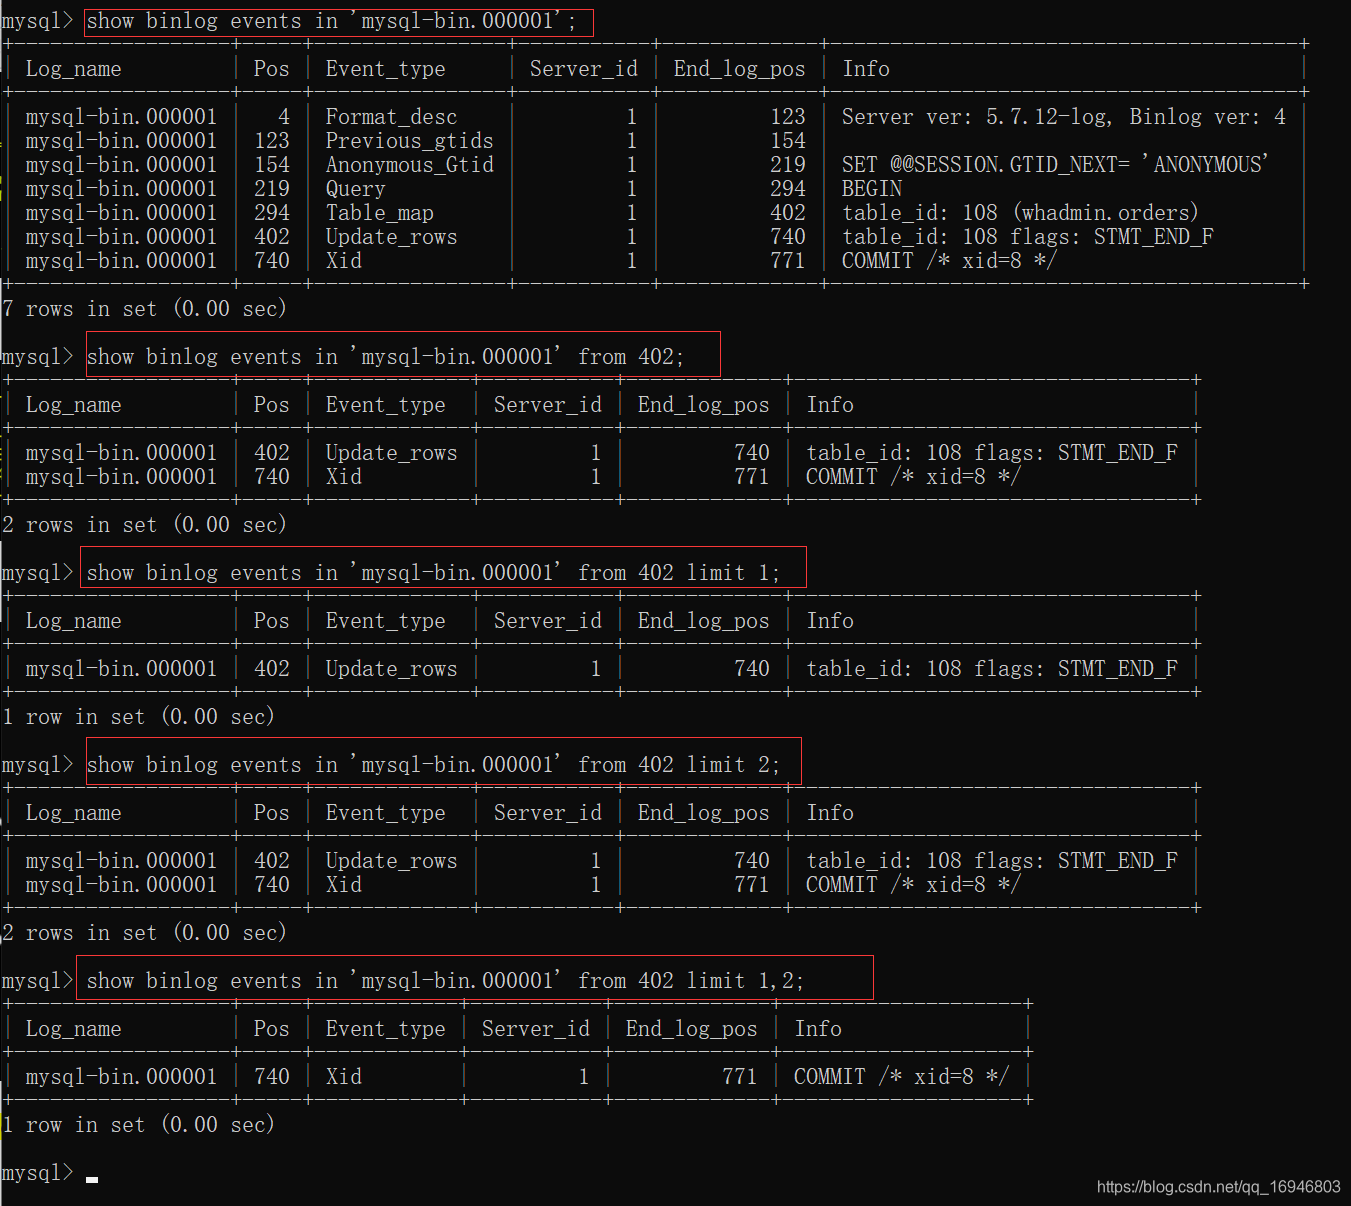Image resolution: width=1351 pixels, height=1206 pixels.
Task: Click 'Server ver: 5.7.12-log, Binlog ver: 4' info
Action: point(1064,117)
